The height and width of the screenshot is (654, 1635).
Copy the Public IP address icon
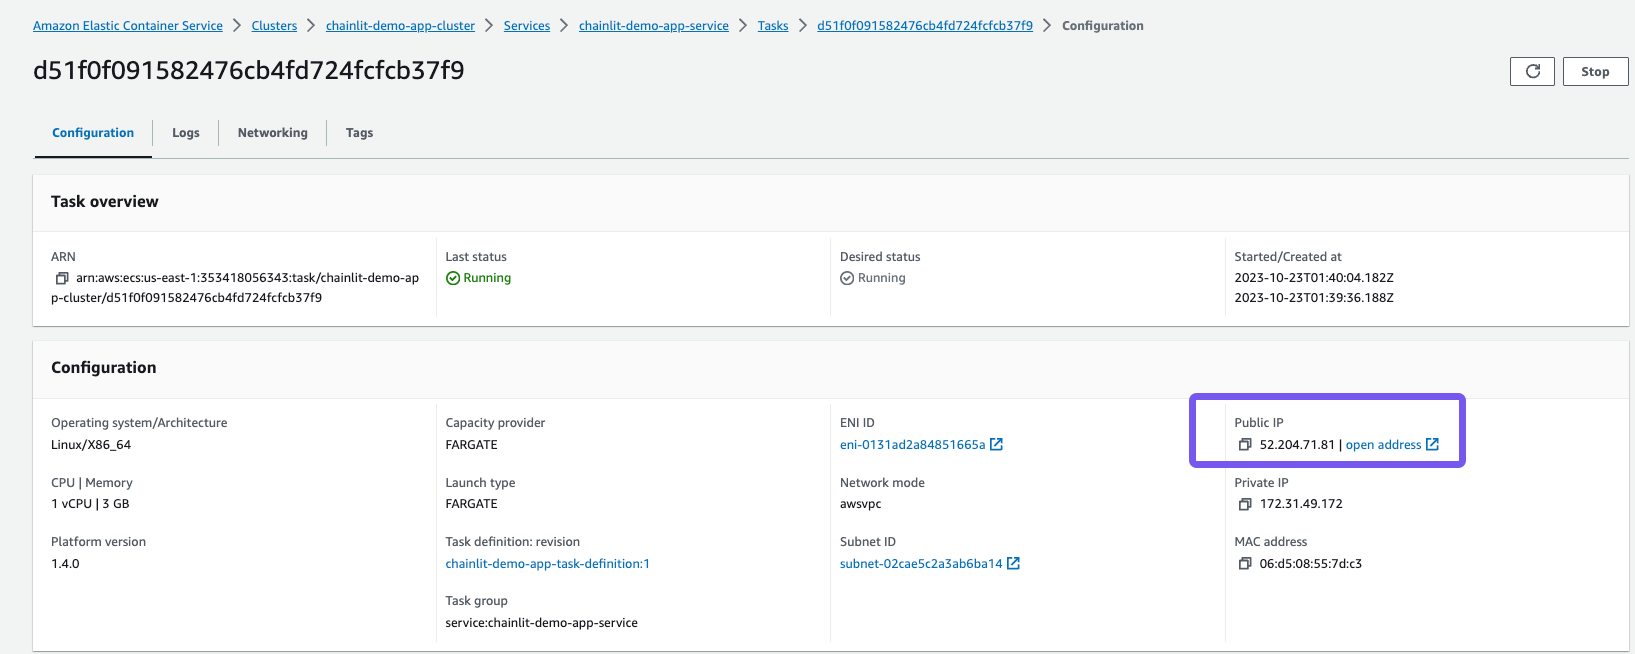click(1245, 445)
